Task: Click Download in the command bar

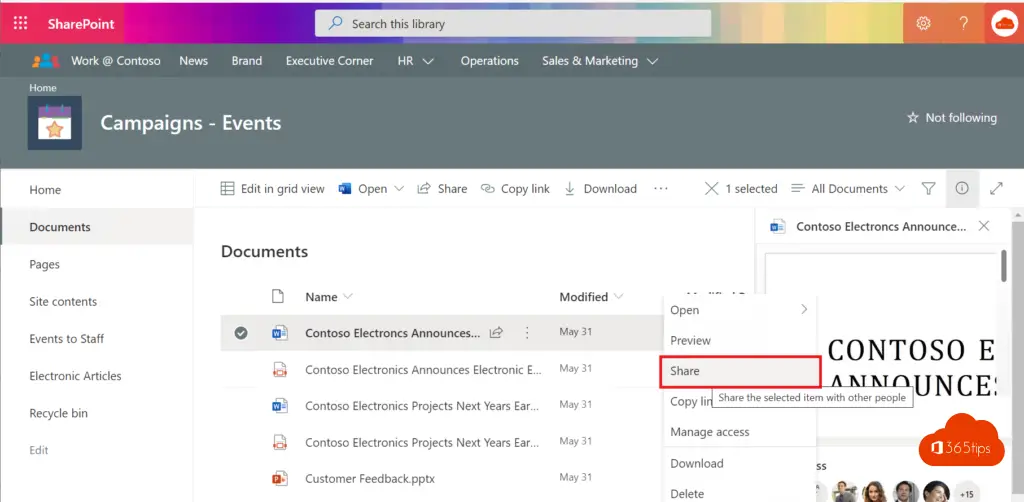Action: click(600, 189)
